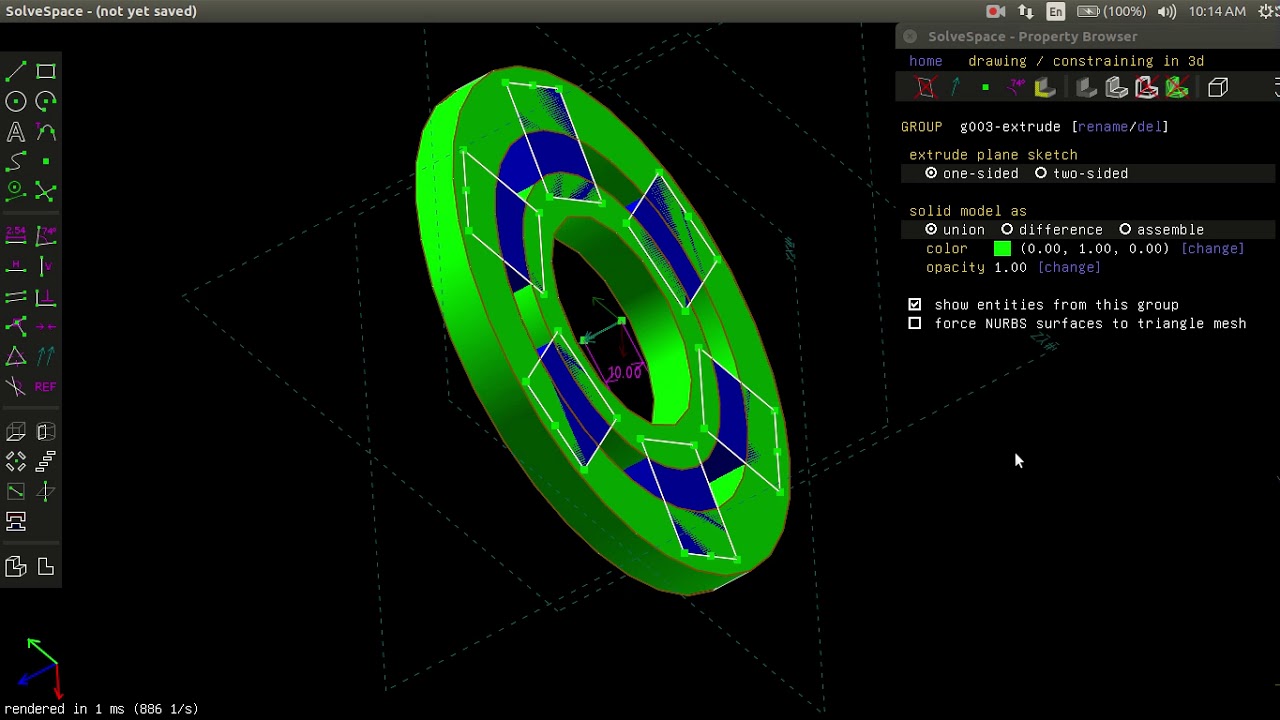The height and width of the screenshot is (720, 1280).
Task: Rename the g003-extrude group
Action: point(1102,127)
